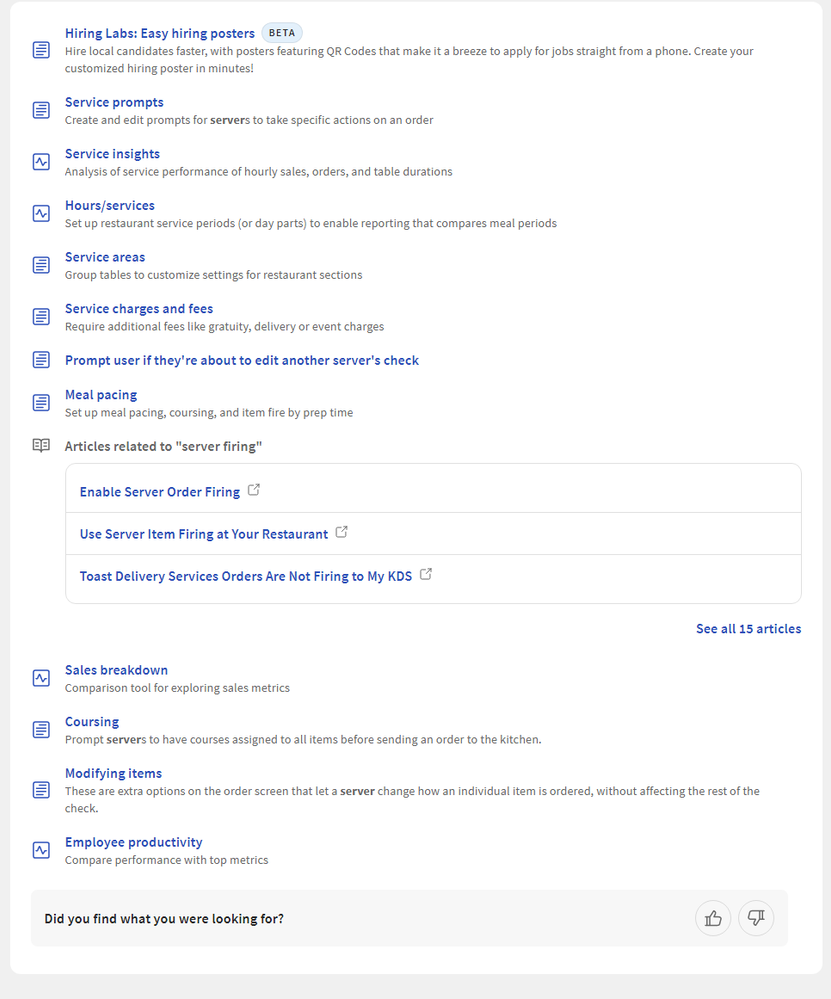The height and width of the screenshot is (999, 831).
Task: Click the document icon beside Meal pacing
Action: click(41, 403)
